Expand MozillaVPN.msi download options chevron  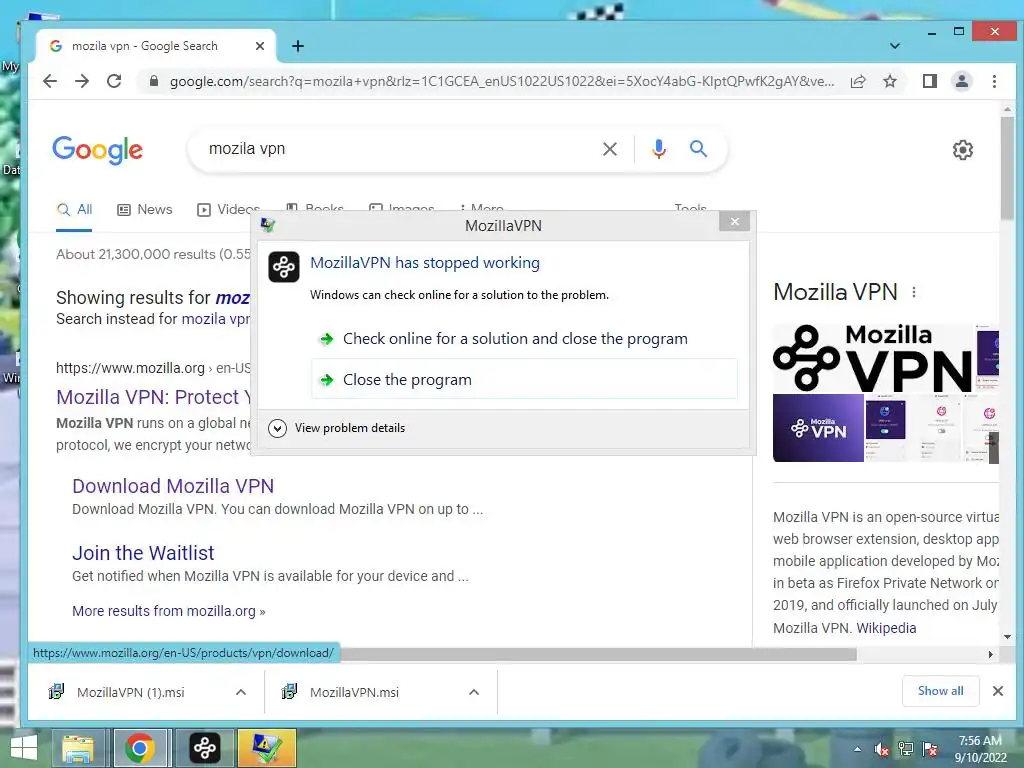[x=474, y=692]
